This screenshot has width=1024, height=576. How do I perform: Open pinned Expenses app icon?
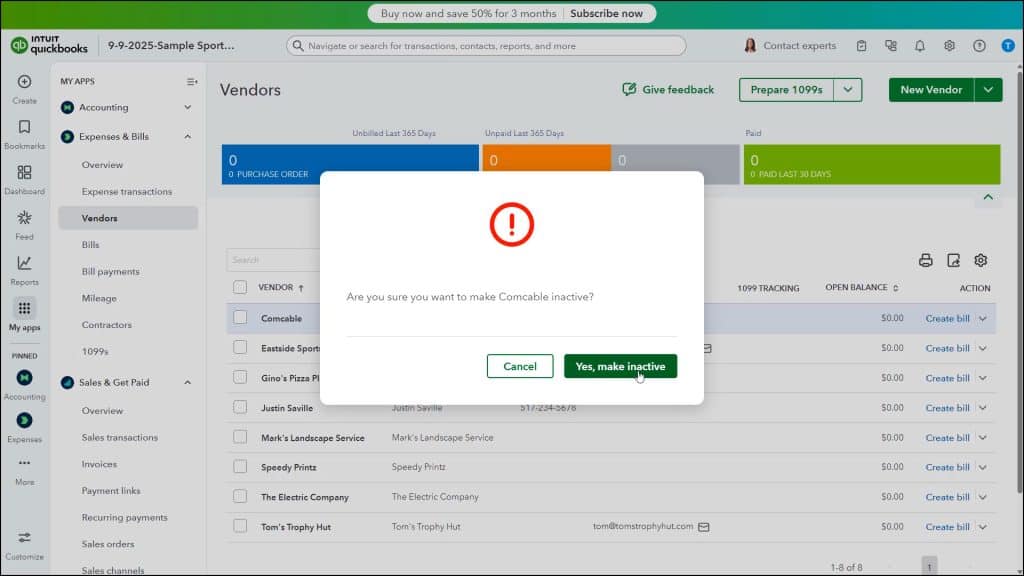pyautogui.click(x=24, y=421)
